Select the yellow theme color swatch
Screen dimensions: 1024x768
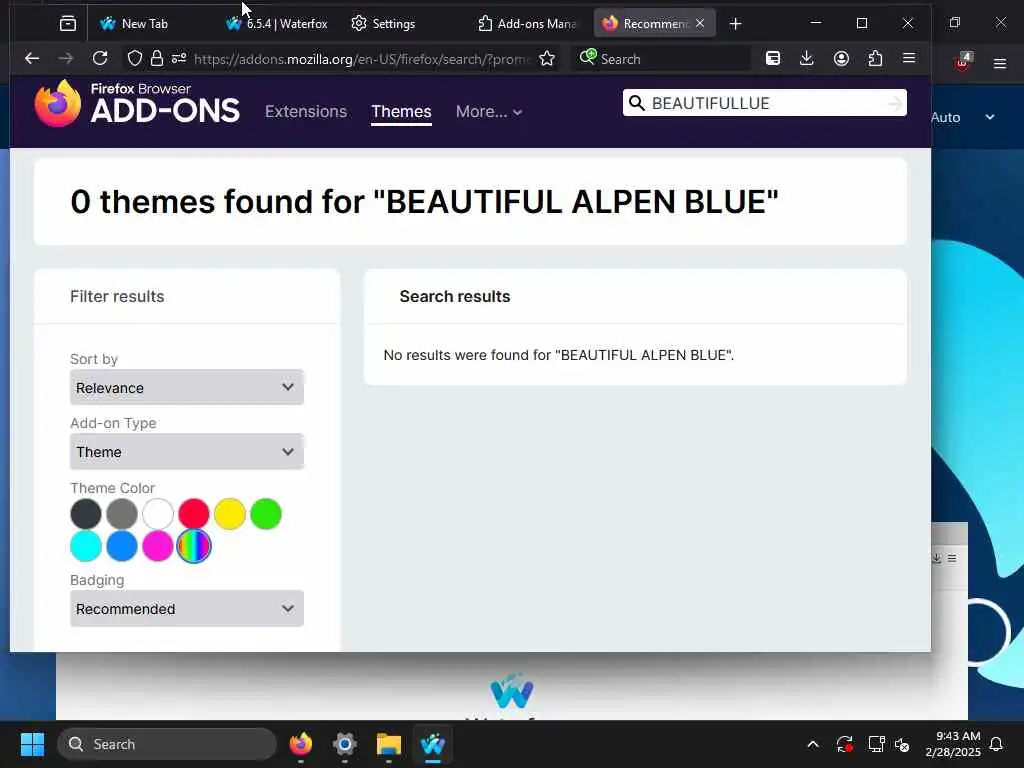tap(230, 514)
